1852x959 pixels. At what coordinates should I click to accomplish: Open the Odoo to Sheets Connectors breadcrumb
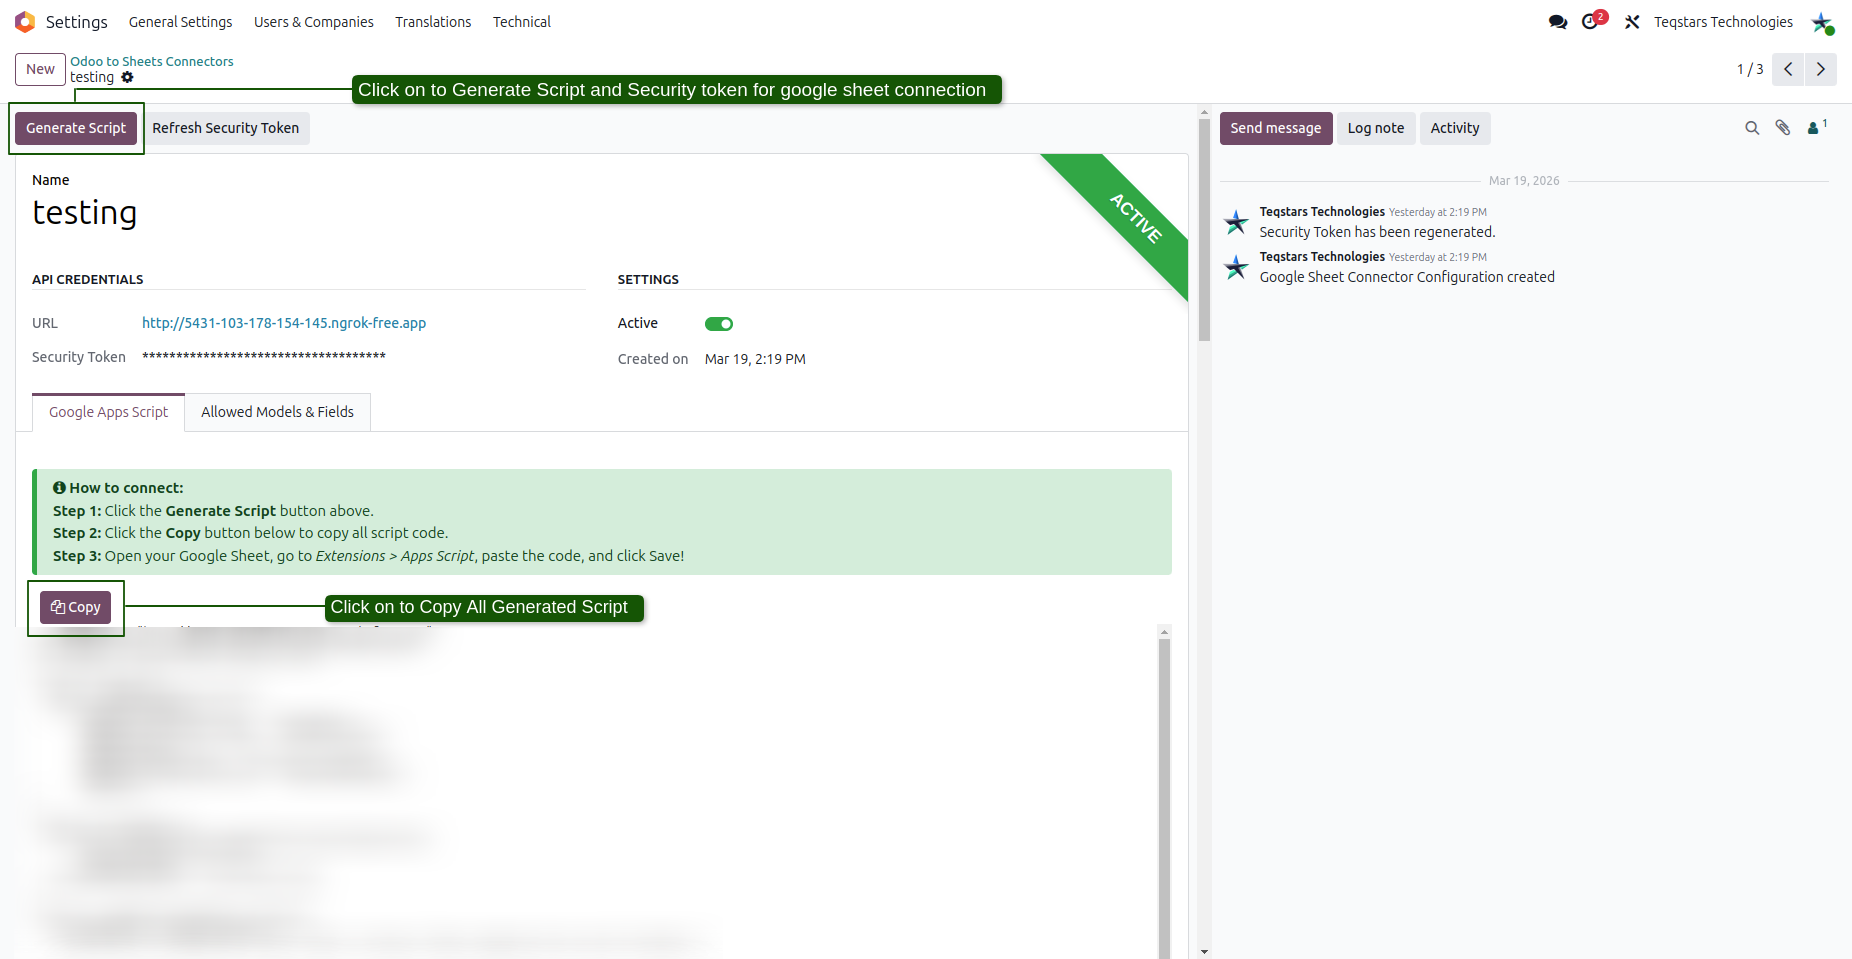(152, 61)
